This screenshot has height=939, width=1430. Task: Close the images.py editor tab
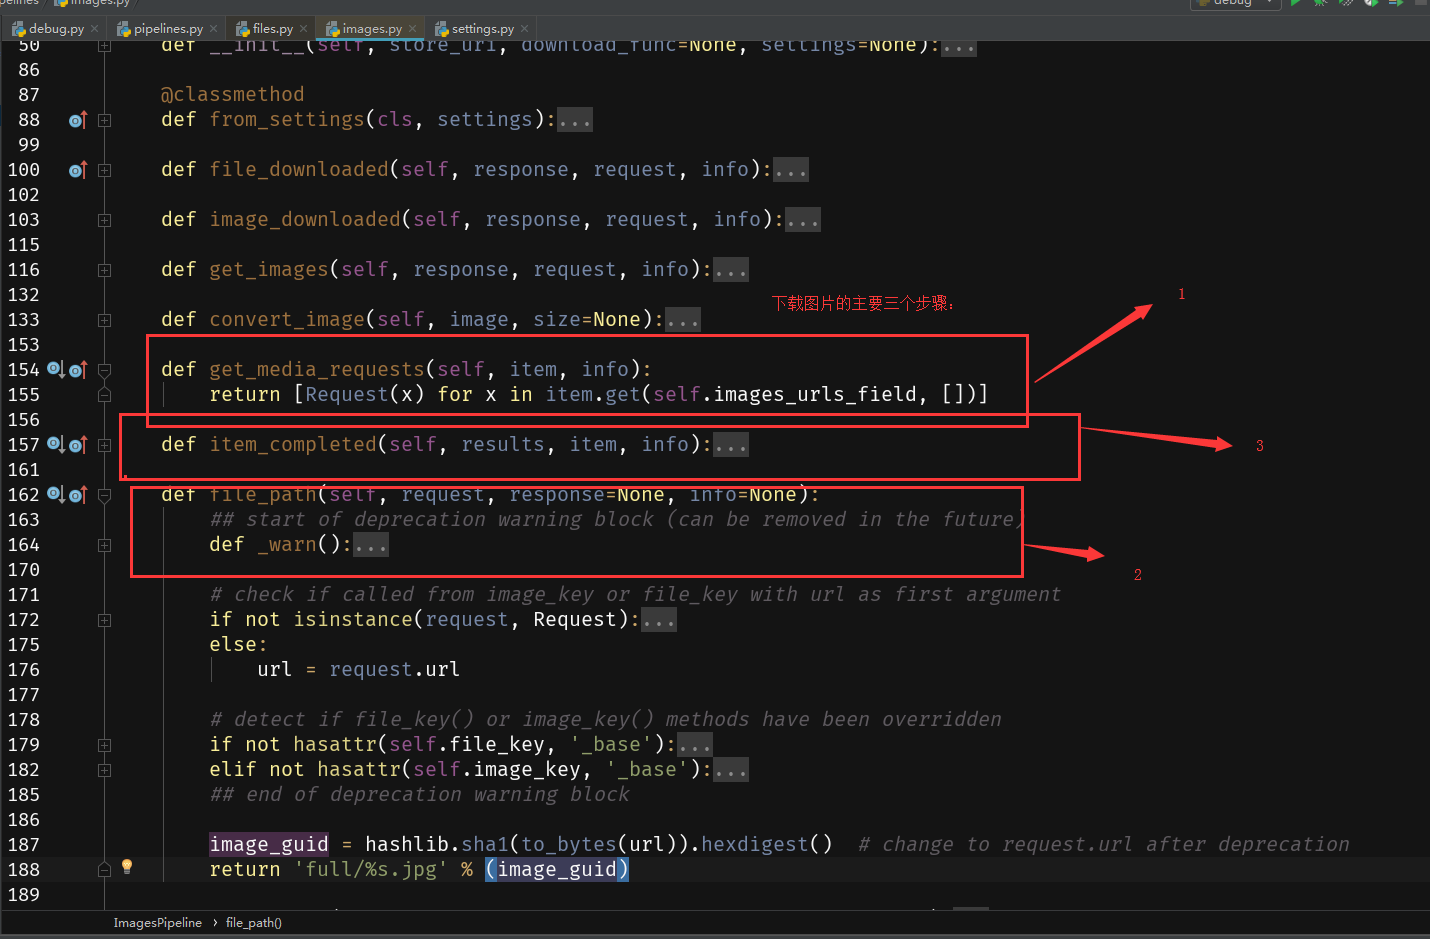[412, 29]
